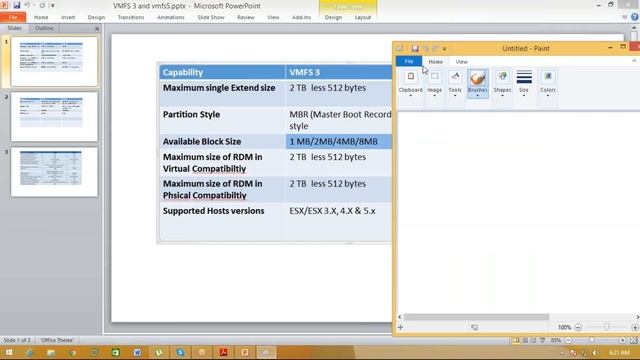640x360 pixels.
Task: Select slide 2 thumbnail
Action: coord(54,117)
